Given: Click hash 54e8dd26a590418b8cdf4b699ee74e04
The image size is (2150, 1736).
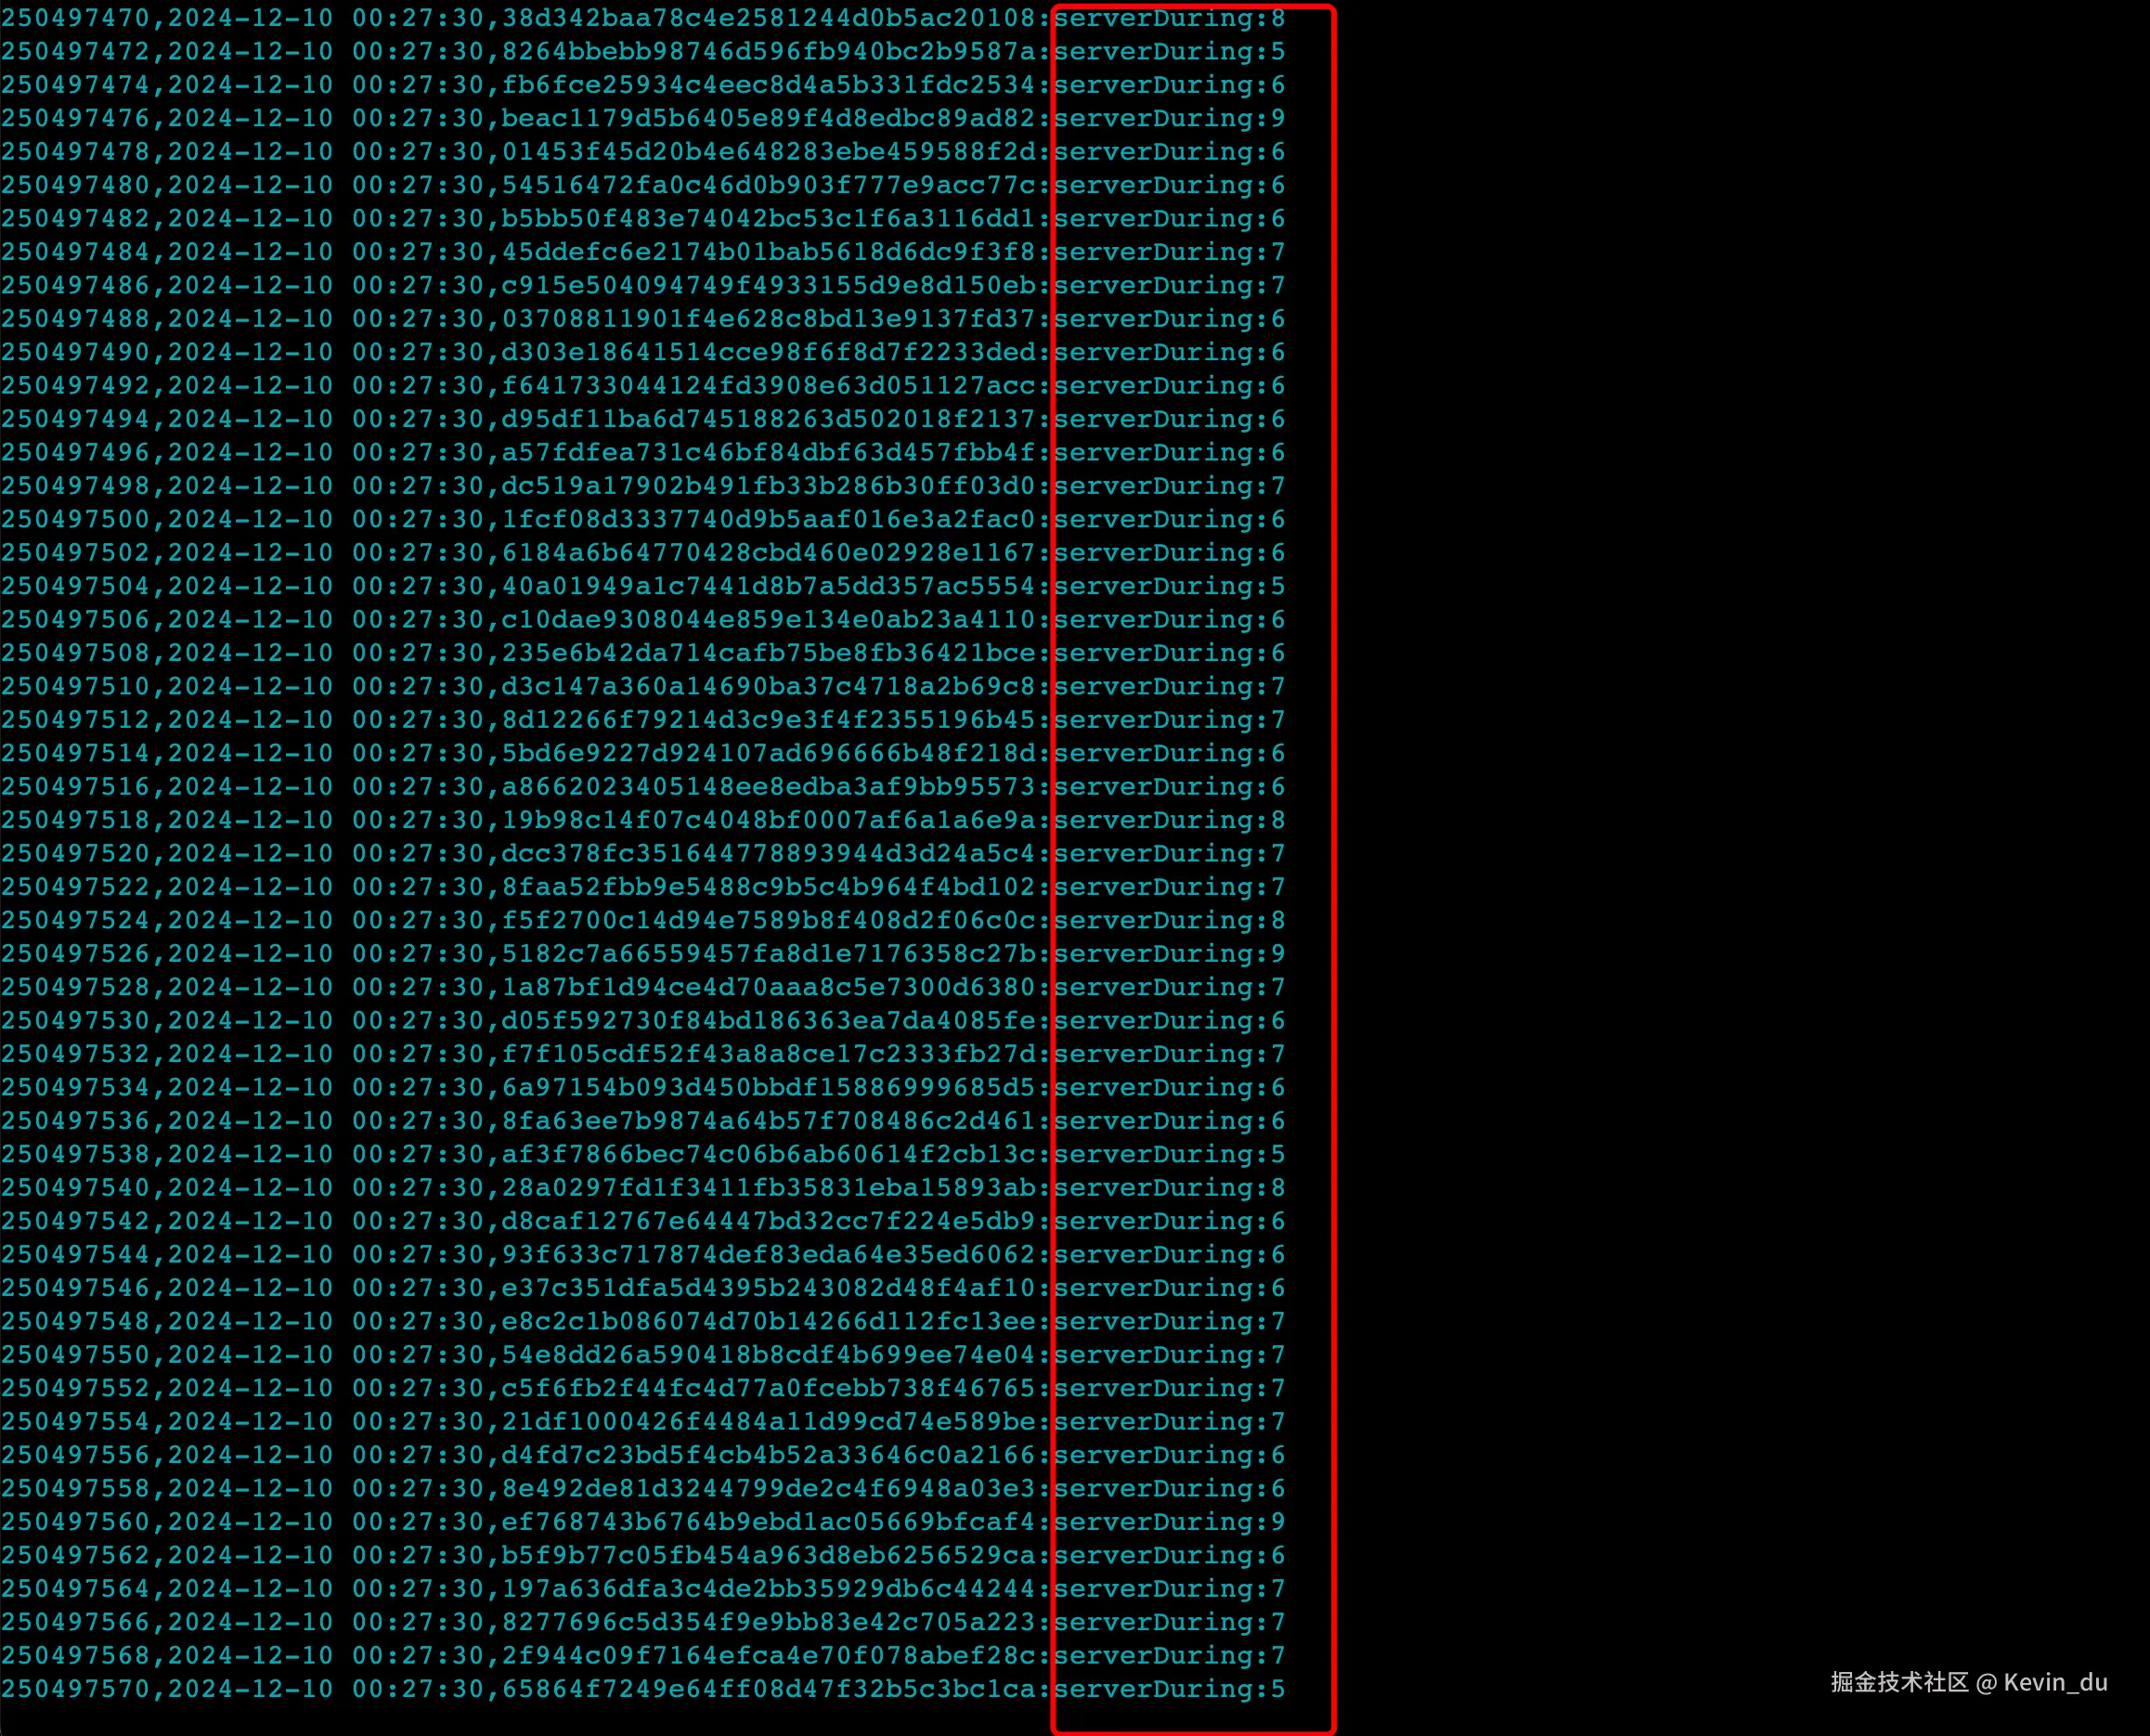Looking at the screenshot, I should 768,1355.
